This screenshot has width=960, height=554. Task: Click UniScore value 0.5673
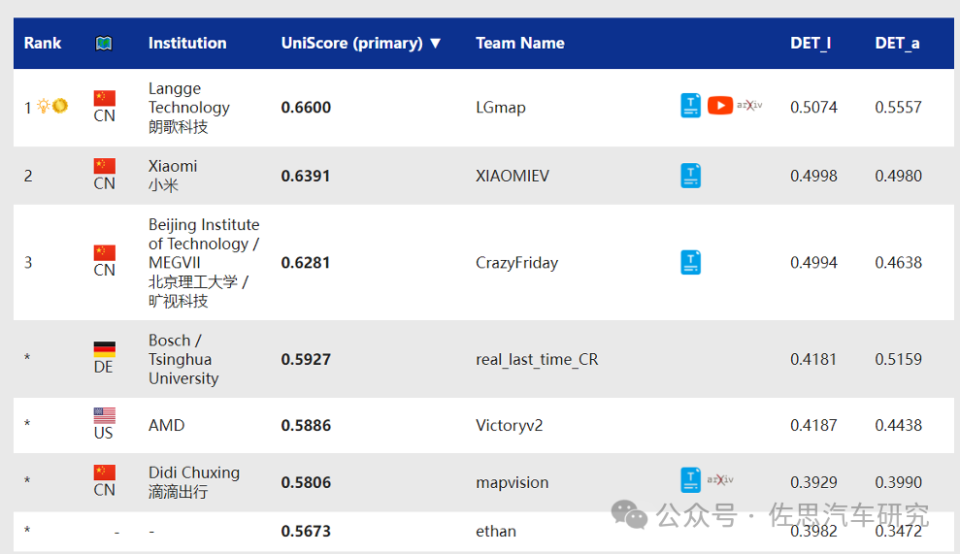[x=306, y=531]
